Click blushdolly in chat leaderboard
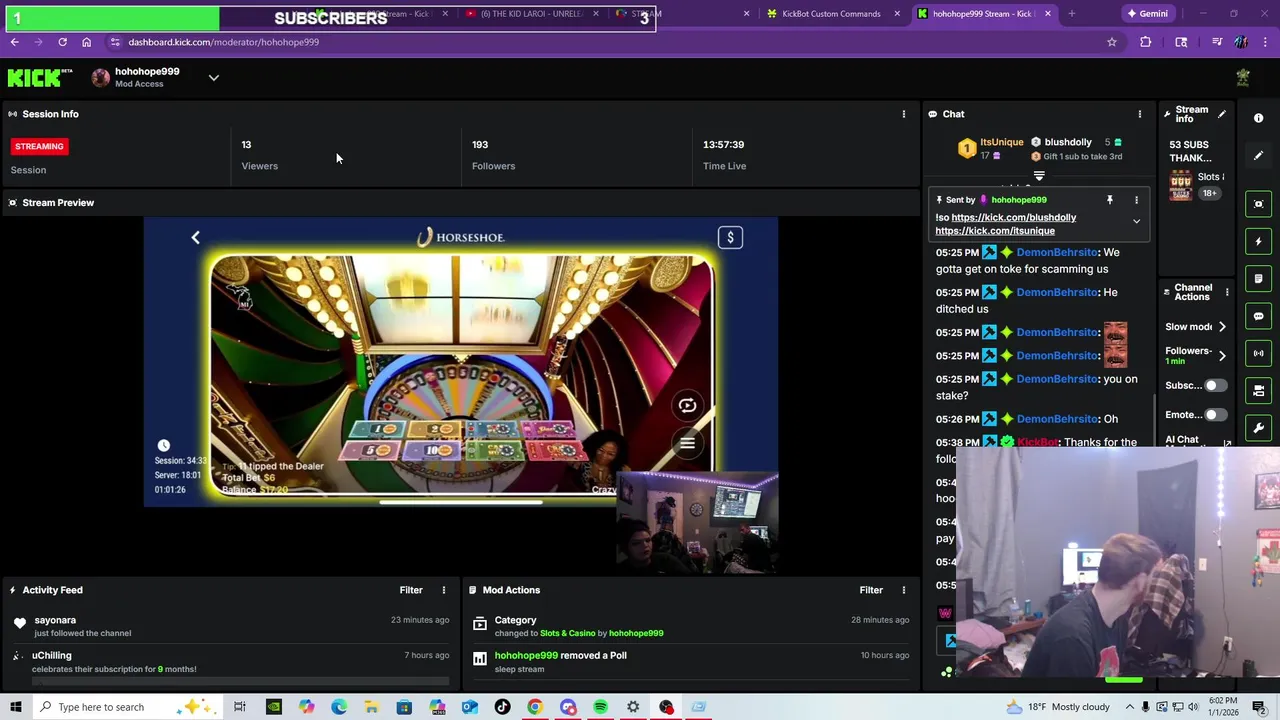The image size is (1280, 720). (x=1068, y=142)
